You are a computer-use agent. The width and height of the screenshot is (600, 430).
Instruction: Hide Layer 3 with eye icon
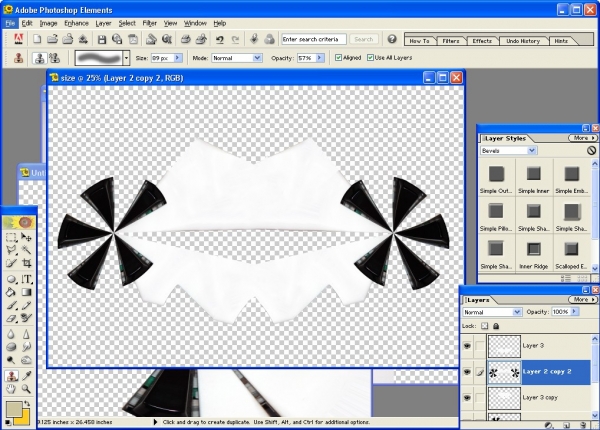click(467, 346)
